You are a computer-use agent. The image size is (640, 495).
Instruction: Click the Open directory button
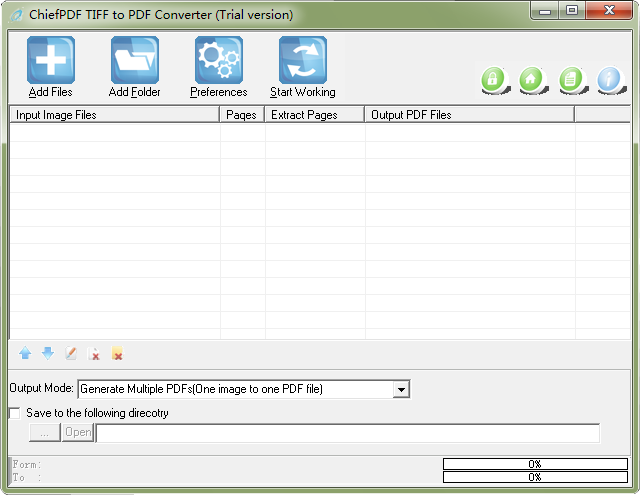pyautogui.click(x=78, y=433)
